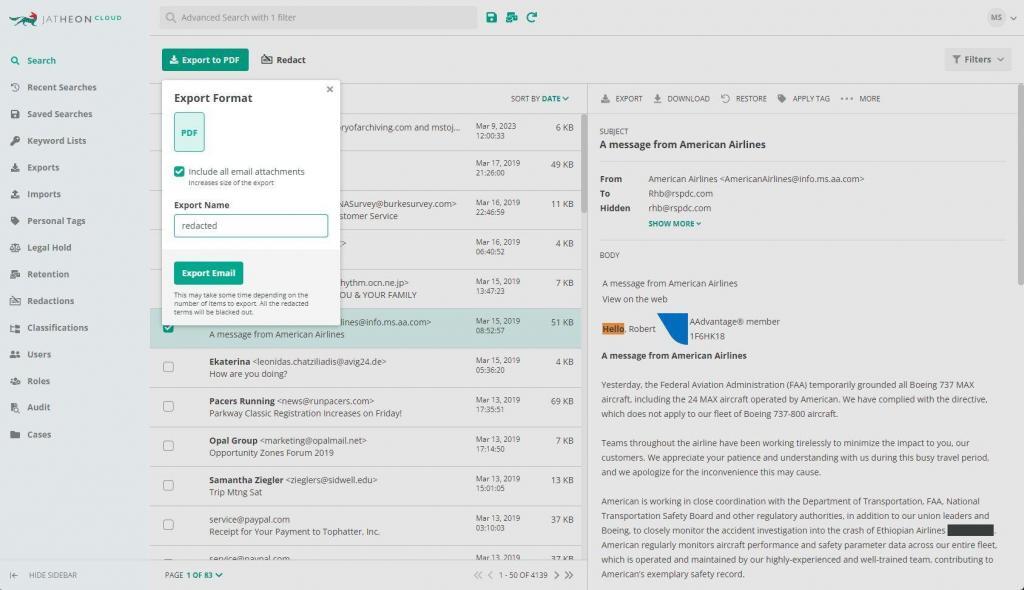This screenshot has width=1024, height=590.
Task: Click Download in the email preview toolbar
Action: [x=681, y=99]
